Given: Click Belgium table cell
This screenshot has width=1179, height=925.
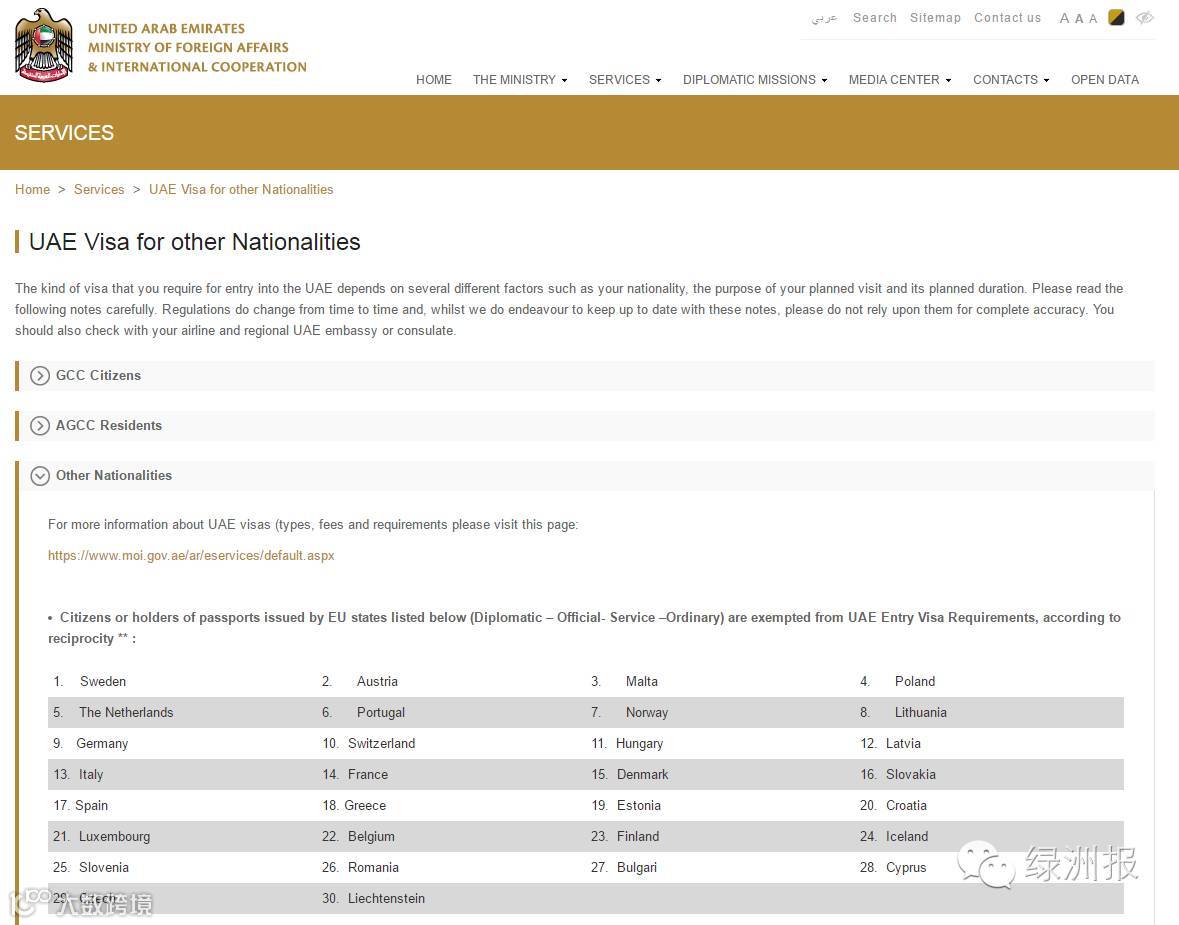Looking at the screenshot, I should (371, 836).
